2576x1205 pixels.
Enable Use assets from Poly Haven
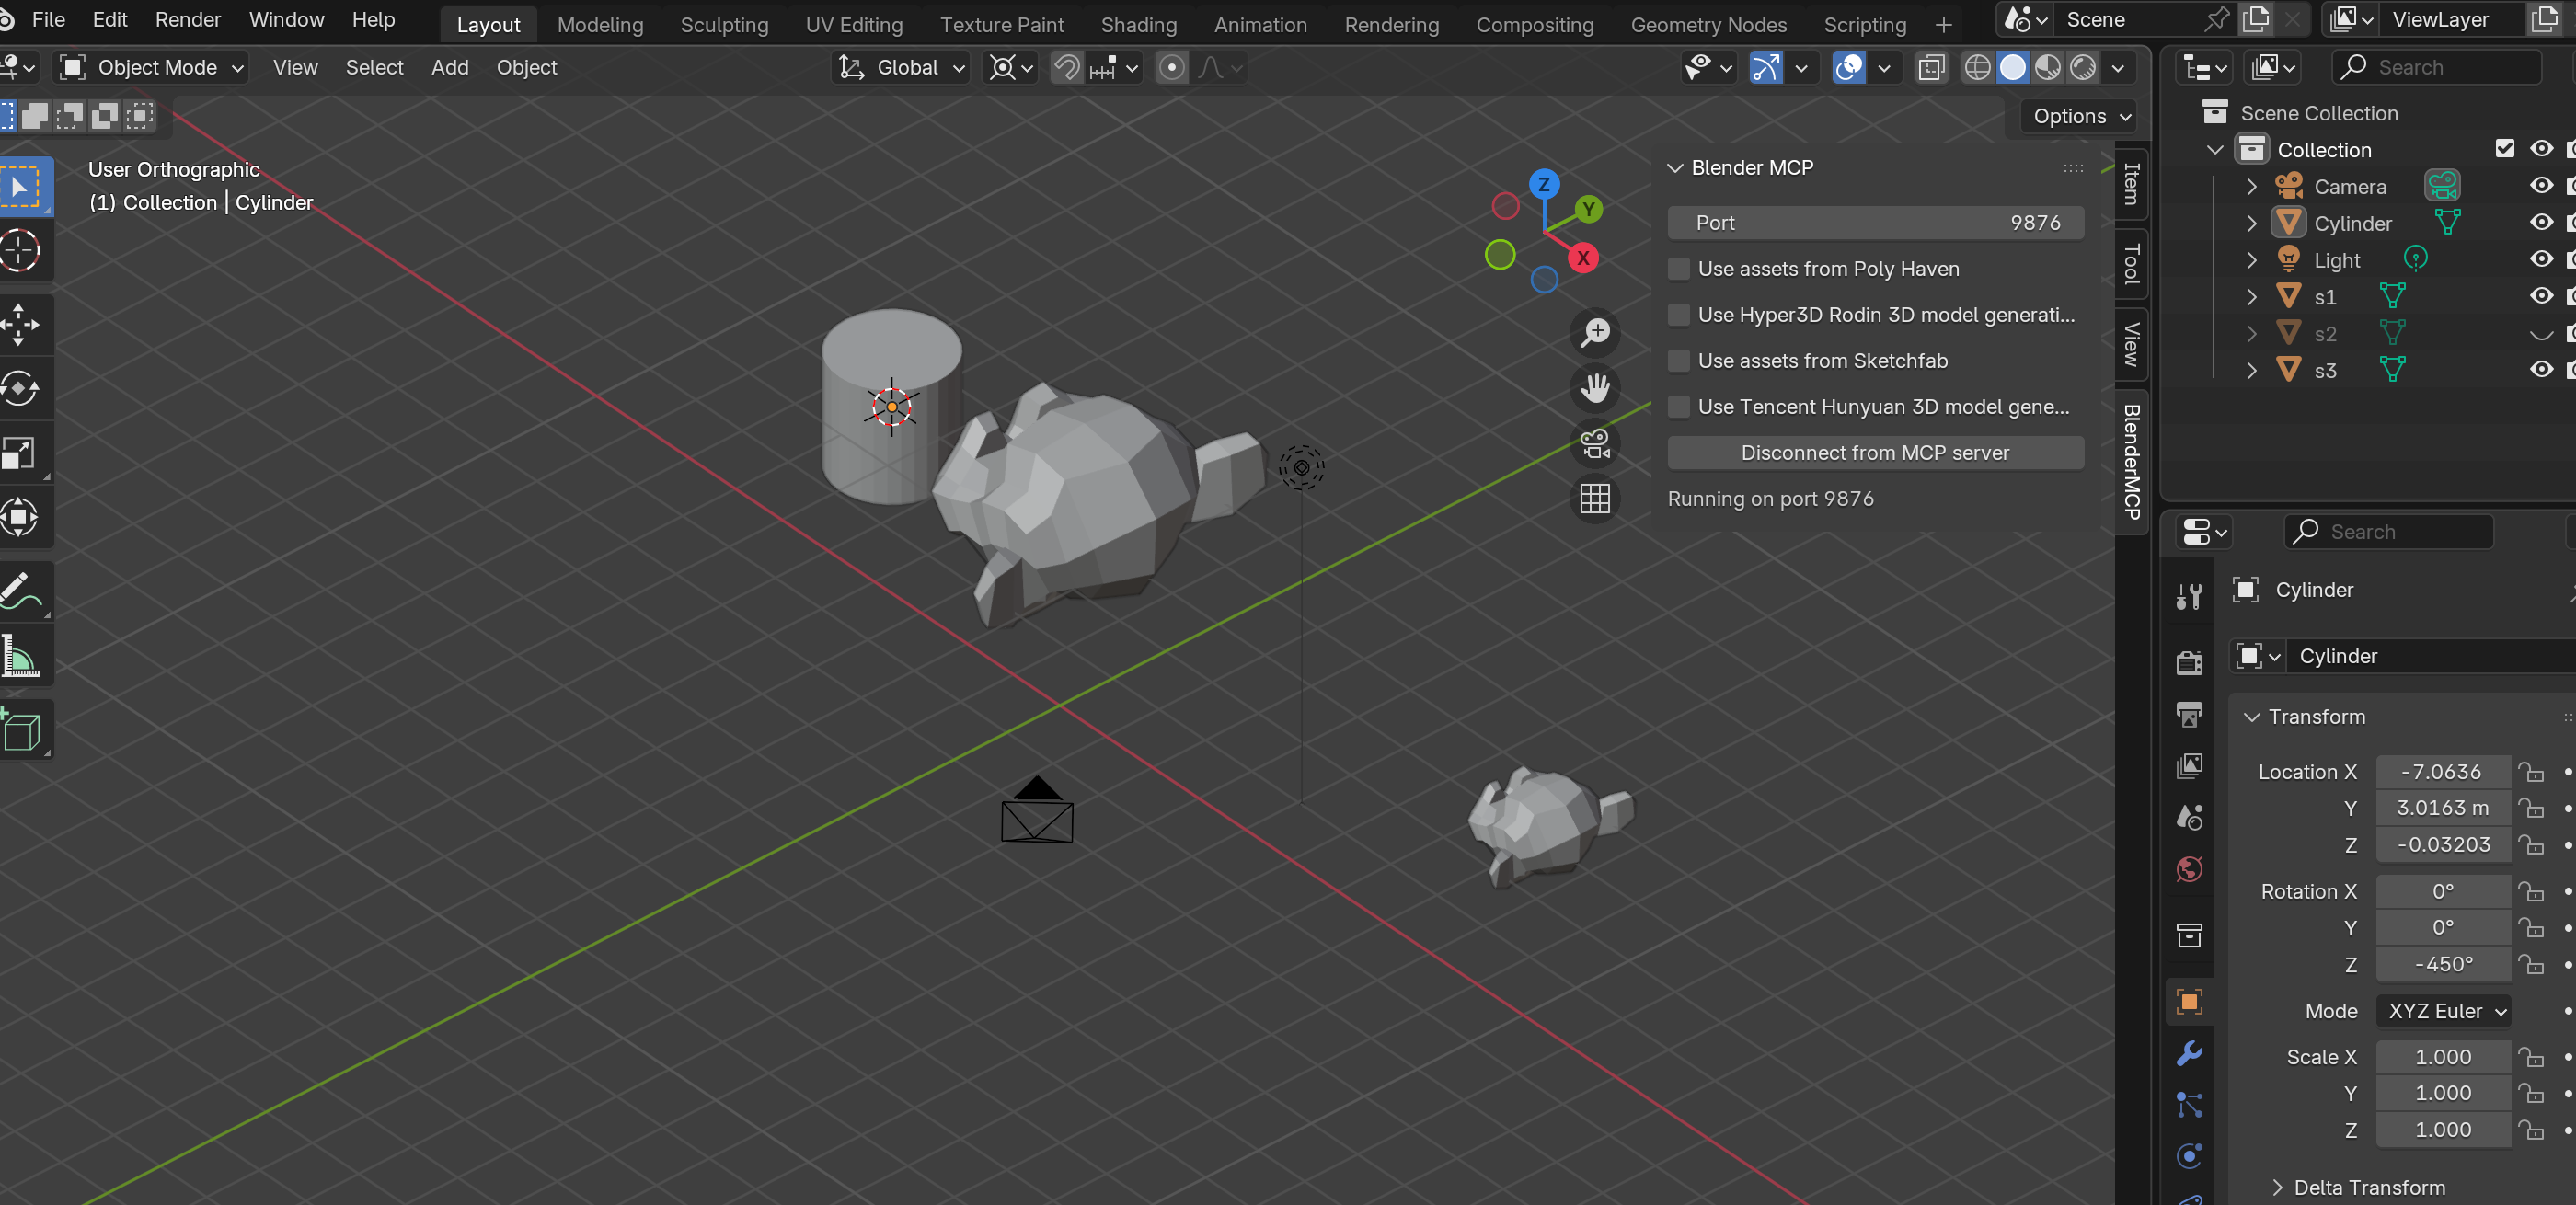(1679, 269)
